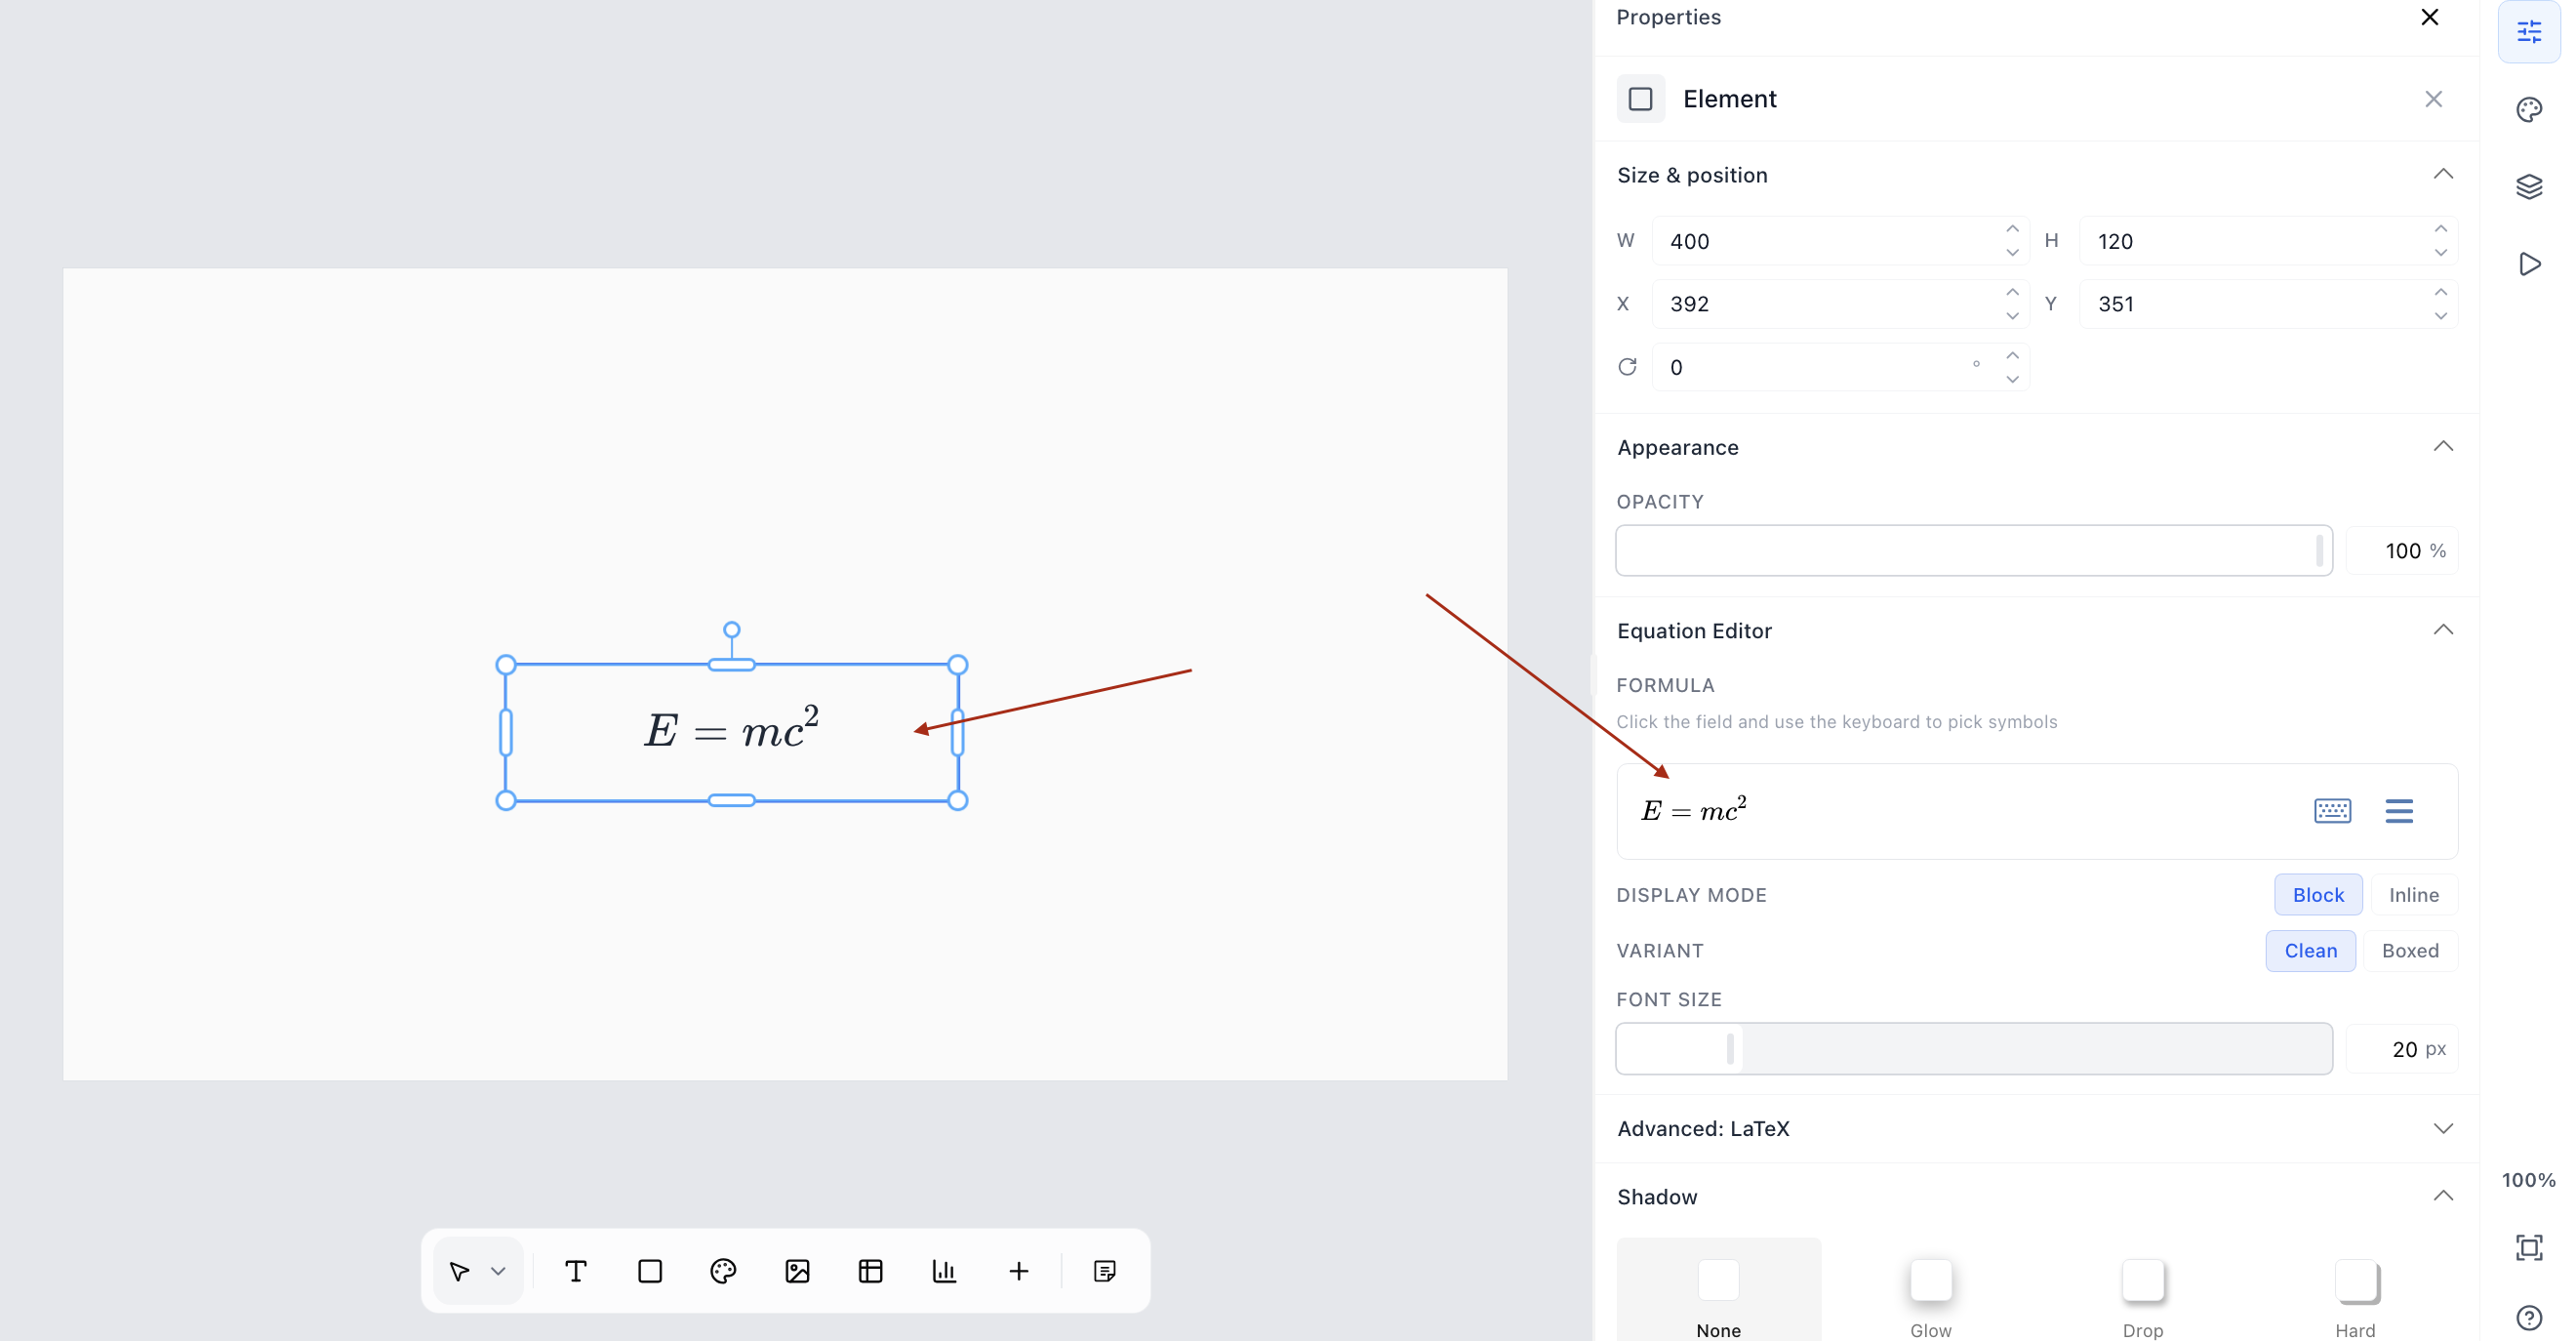This screenshot has width=2576, height=1341.
Task: Click the Element square type icon
Action: point(1641,99)
